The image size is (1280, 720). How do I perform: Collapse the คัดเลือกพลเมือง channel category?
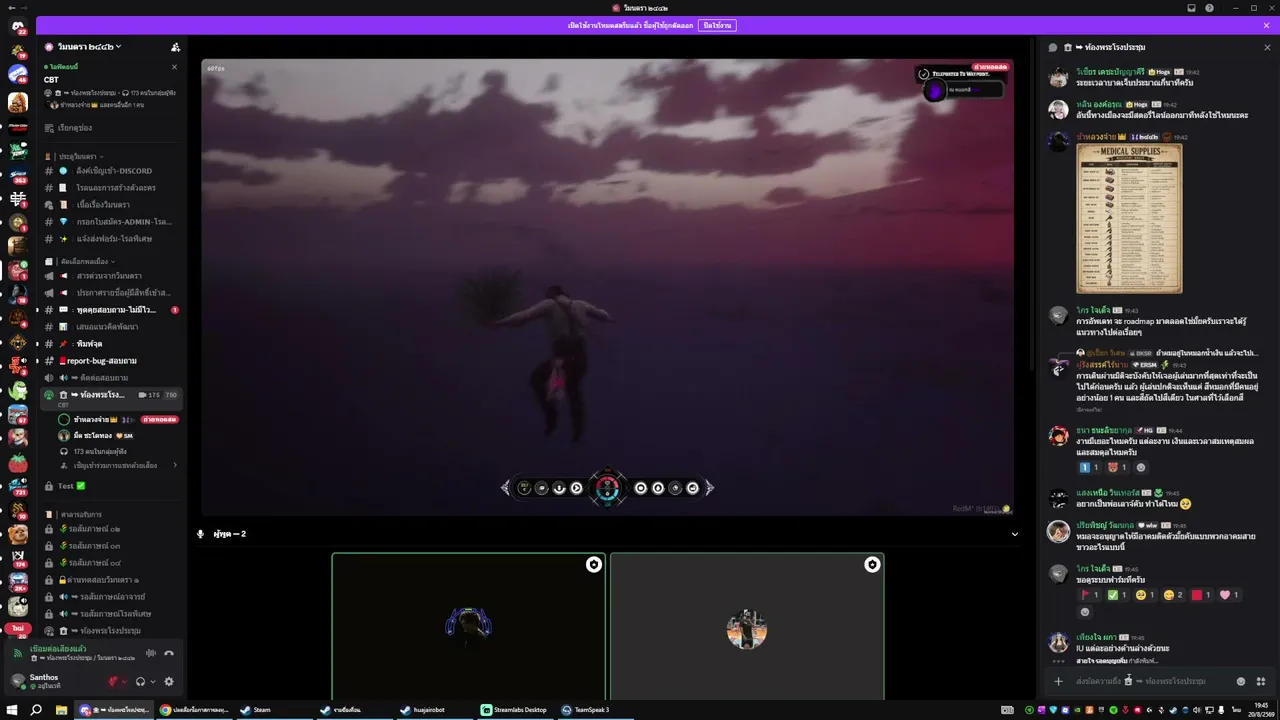(87, 261)
